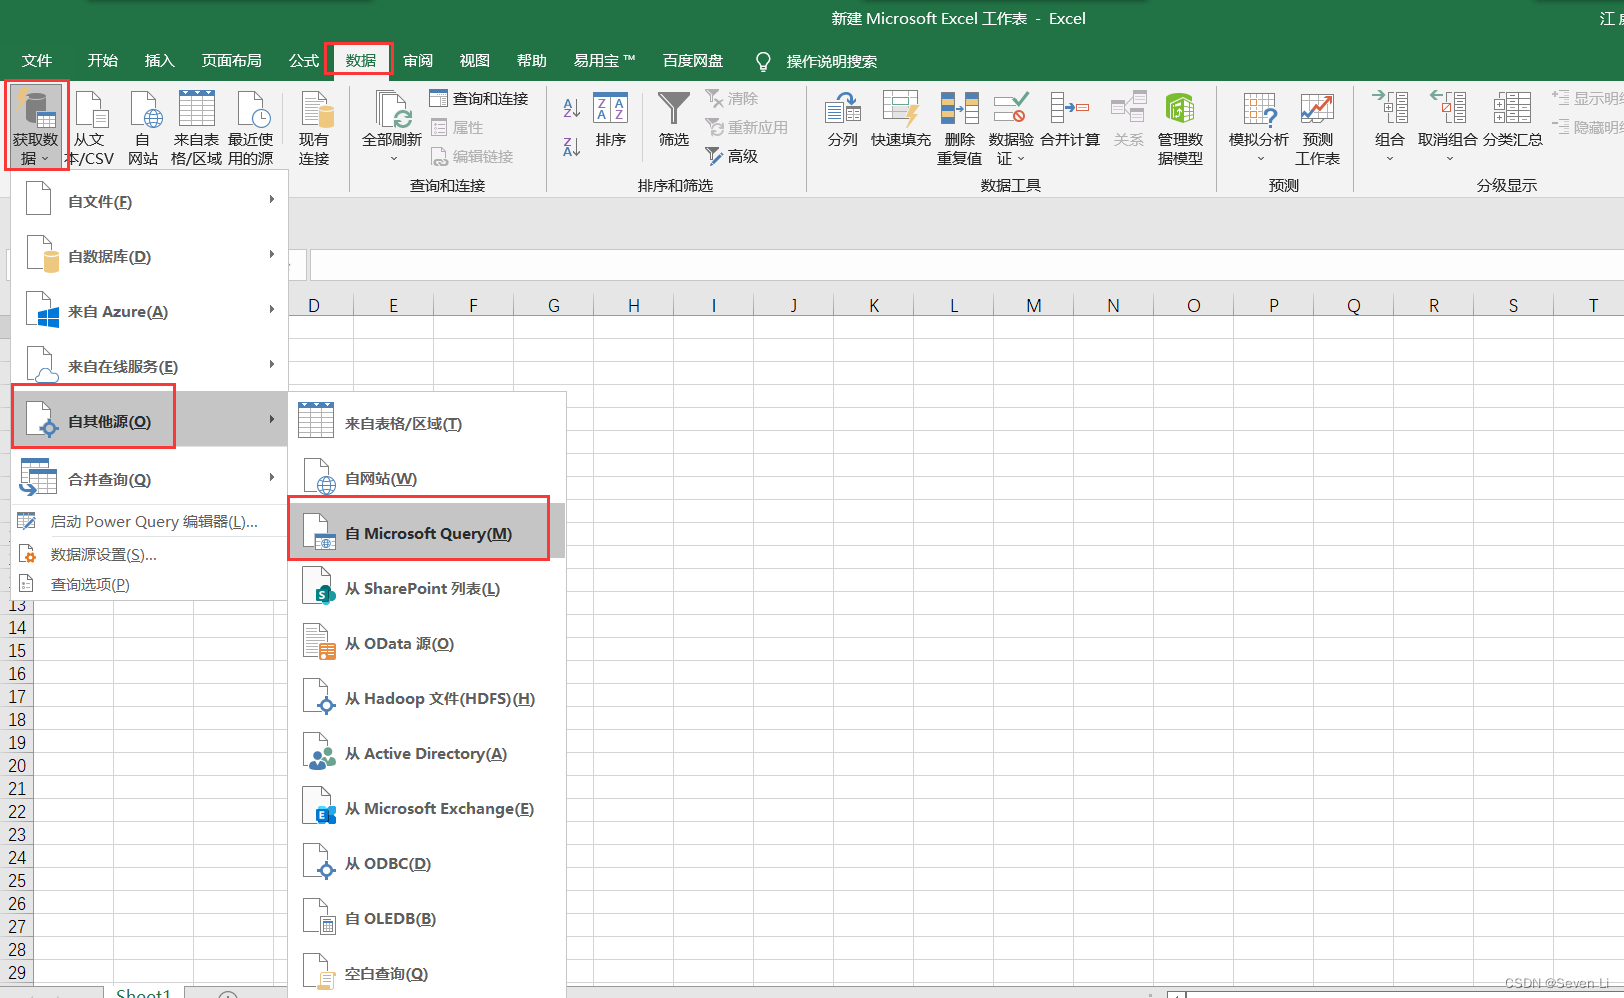
Task: Switch to the 审阅 tab
Action: (x=418, y=61)
